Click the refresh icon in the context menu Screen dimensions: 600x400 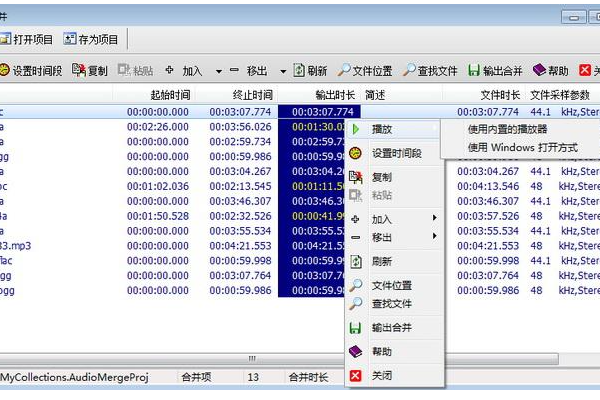(x=356, y=261)
